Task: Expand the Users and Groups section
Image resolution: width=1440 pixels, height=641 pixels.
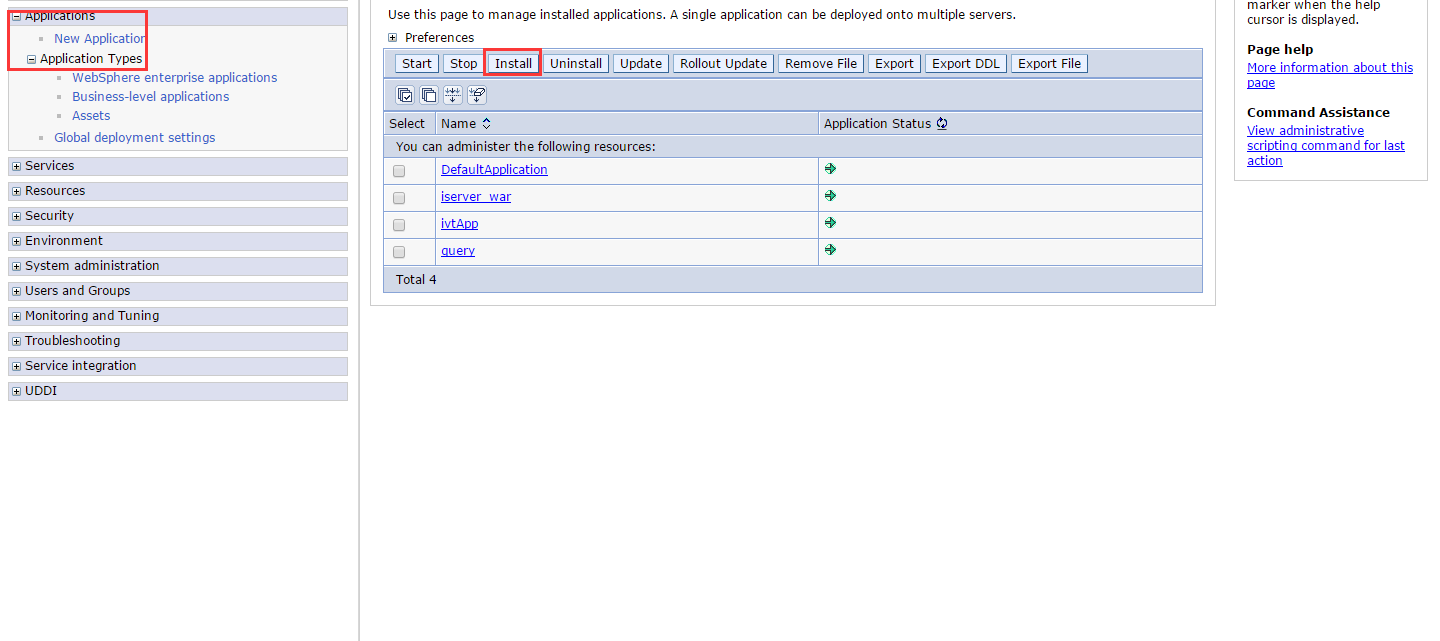Action: (16, 292)
